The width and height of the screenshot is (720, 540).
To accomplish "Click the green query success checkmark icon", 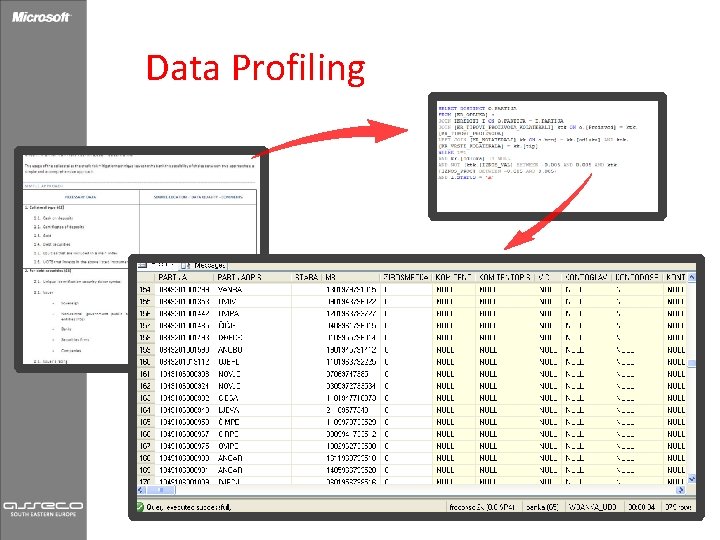I will tap(141, 507).
